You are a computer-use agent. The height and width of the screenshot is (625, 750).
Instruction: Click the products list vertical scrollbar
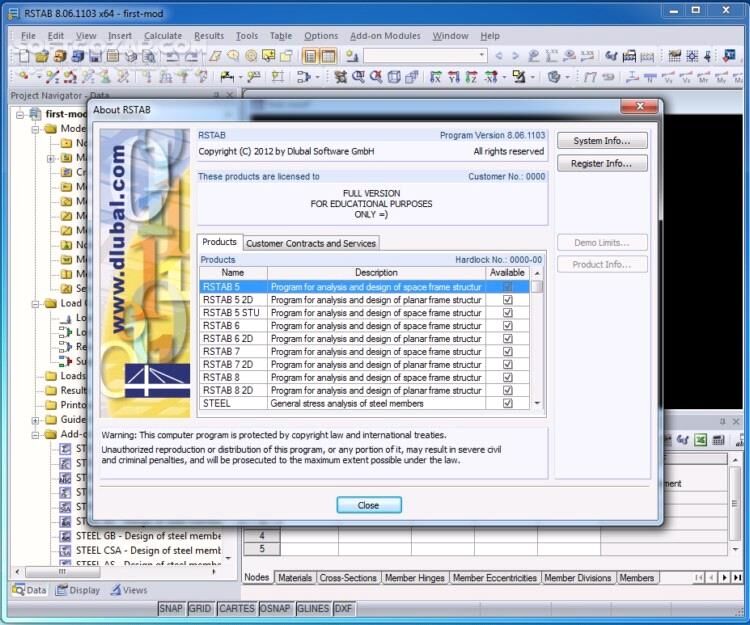(538, 345)
